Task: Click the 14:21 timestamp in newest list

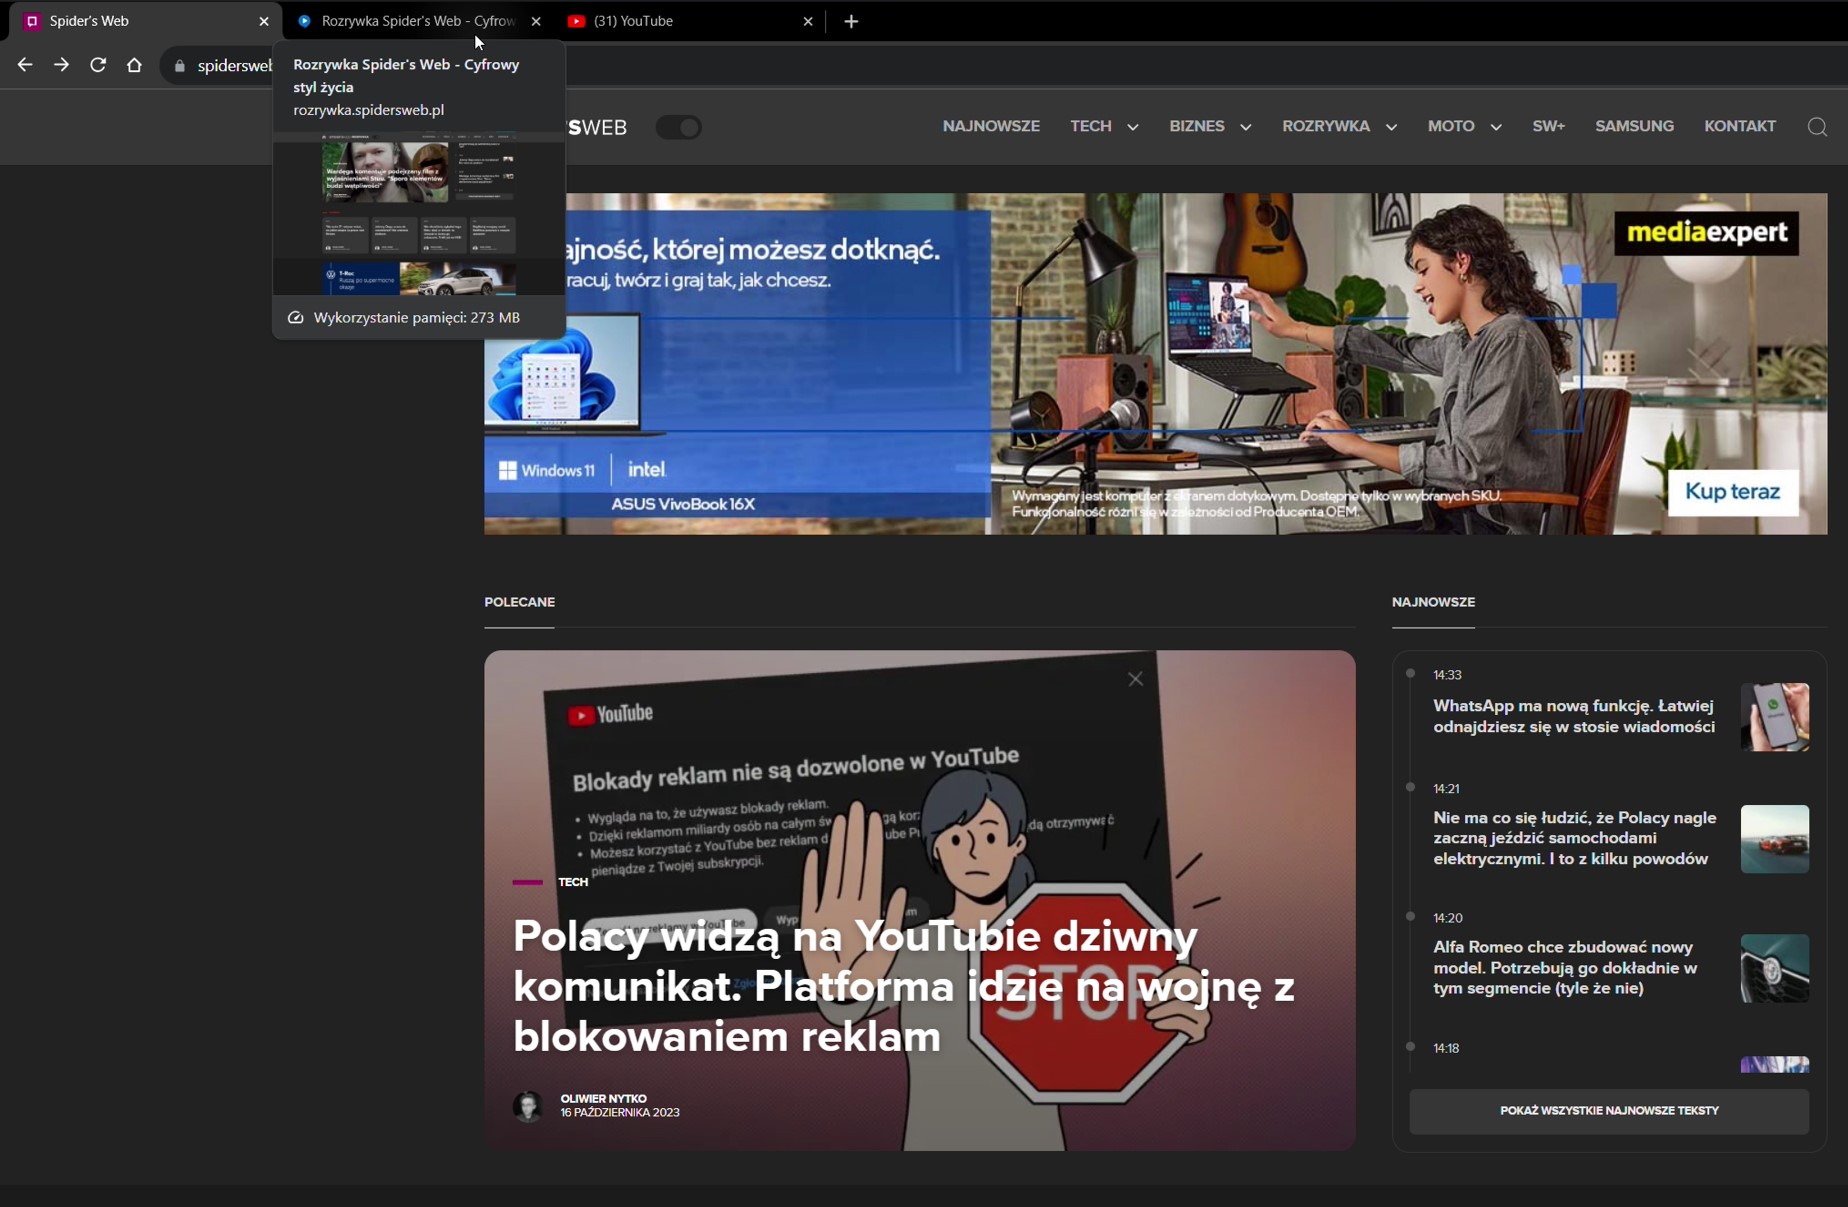Action: [1446, 788]
